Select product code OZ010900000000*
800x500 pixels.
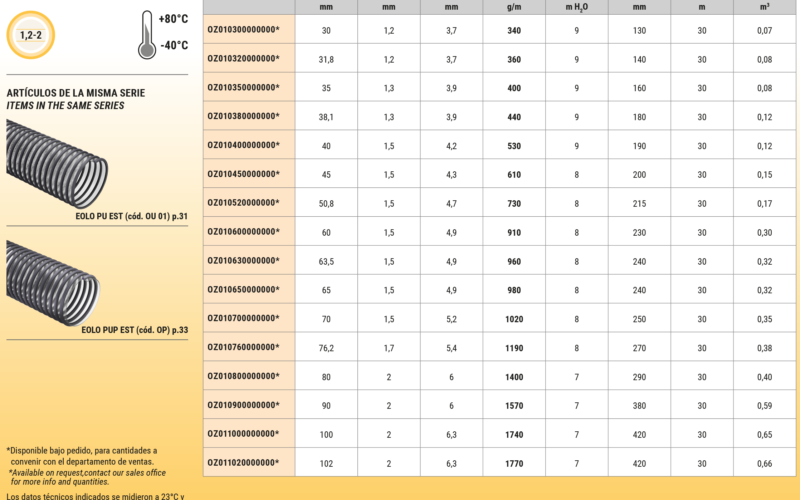[x=243, y=405]
